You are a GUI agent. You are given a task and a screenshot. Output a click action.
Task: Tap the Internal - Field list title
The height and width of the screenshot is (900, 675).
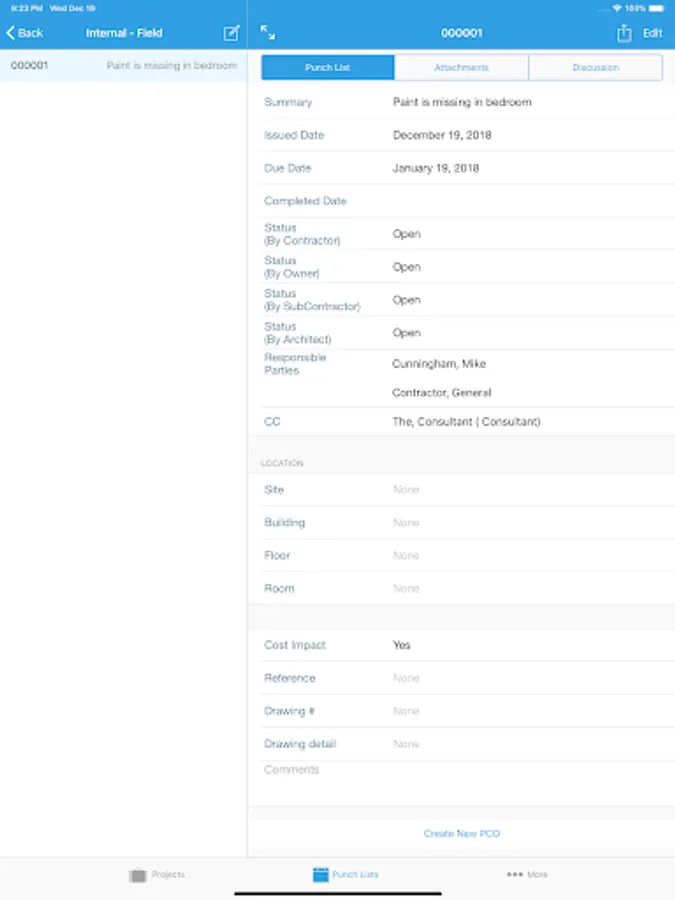pyautogui.click(x=124, y=33)
